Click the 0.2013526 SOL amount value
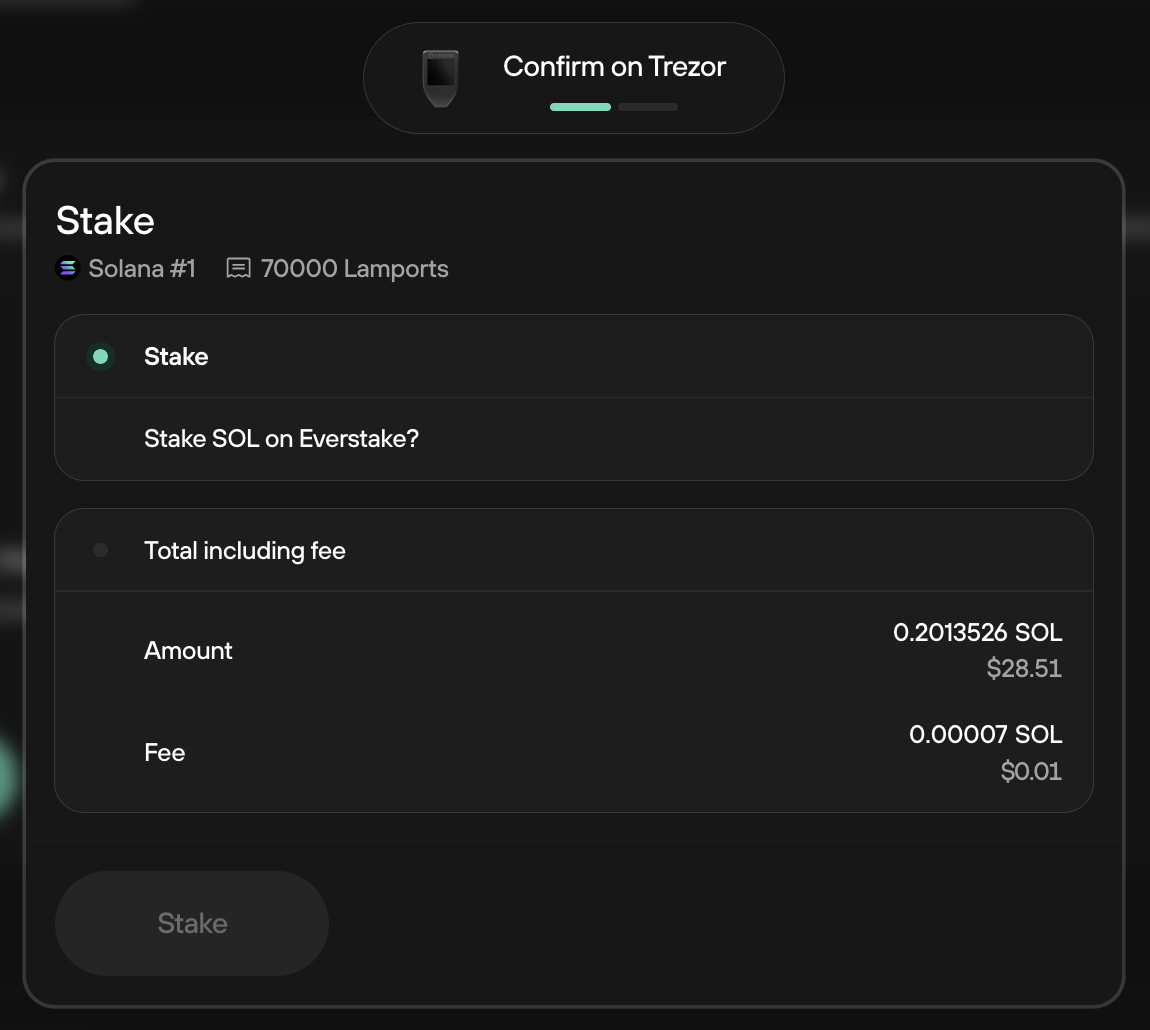Image resolution: width=1150 pixels, height=1030 pixels. [977, 632]
